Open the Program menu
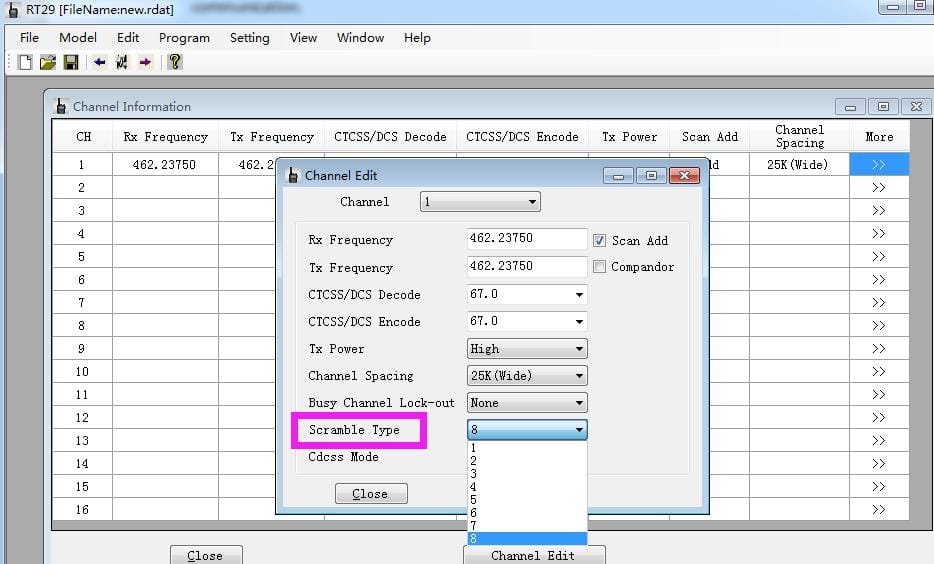934x564 pixels. [x=184, y=38]
